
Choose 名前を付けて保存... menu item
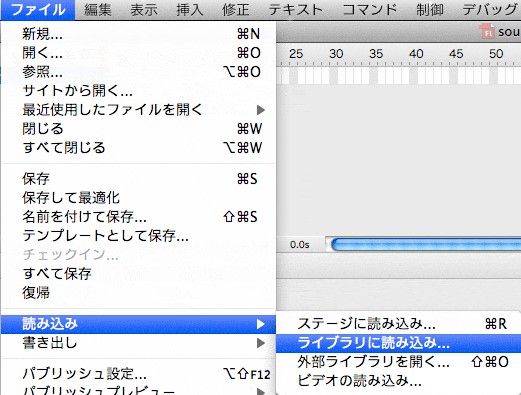[138, 217]
